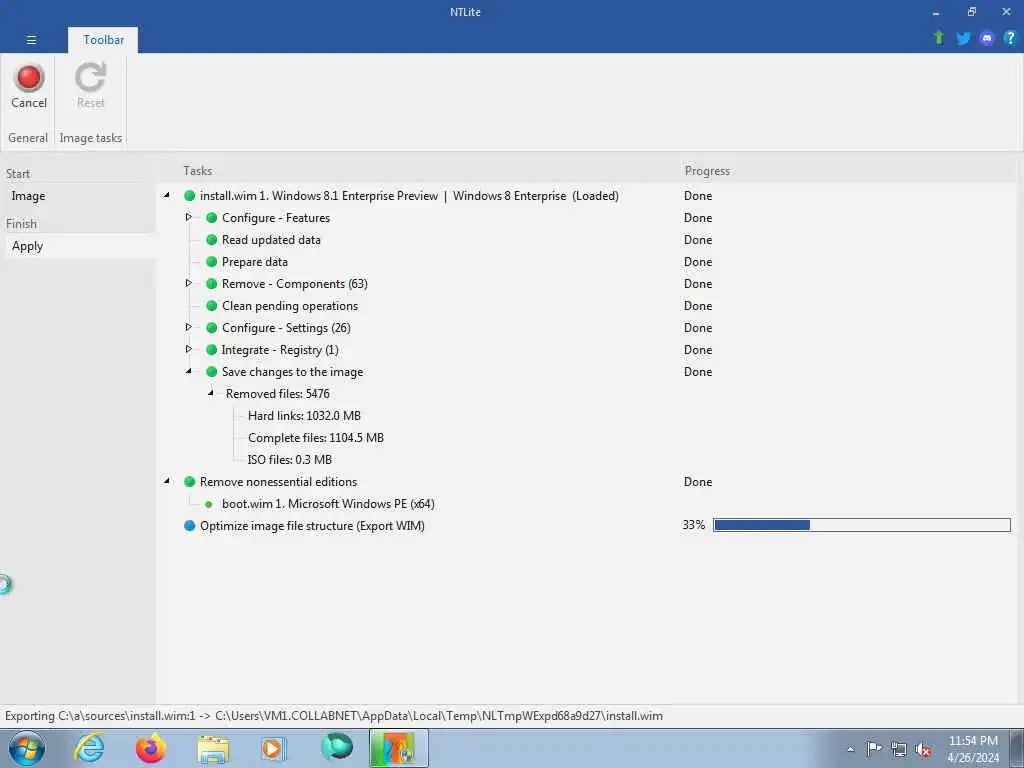Click the small dot beside boot.wim
The image size is (1024, 768).
click(209, 504)
